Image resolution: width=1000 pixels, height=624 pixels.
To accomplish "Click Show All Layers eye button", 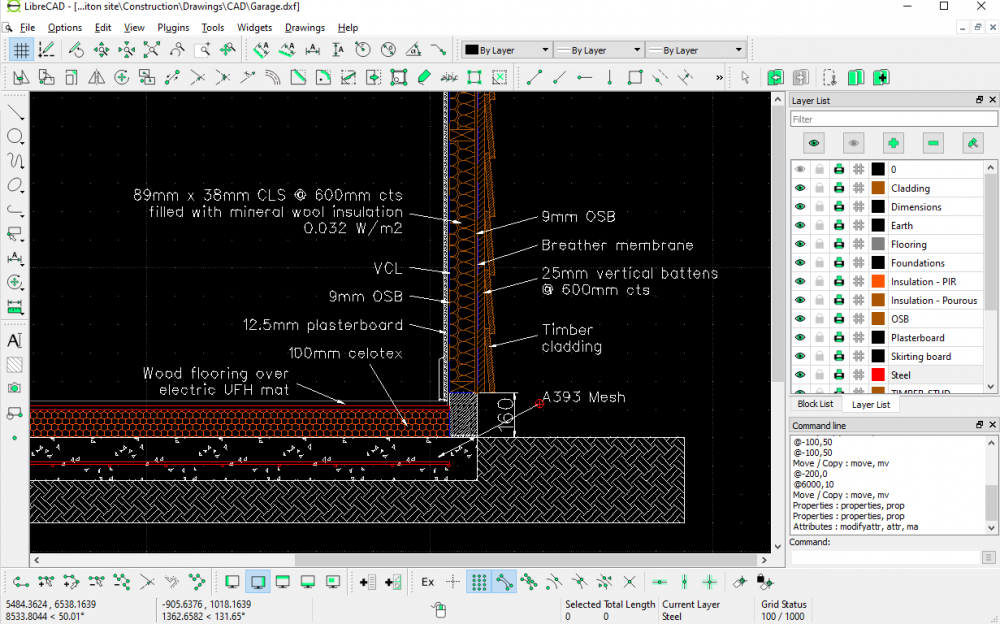I will pyautogui.click(x=814, y=143).
